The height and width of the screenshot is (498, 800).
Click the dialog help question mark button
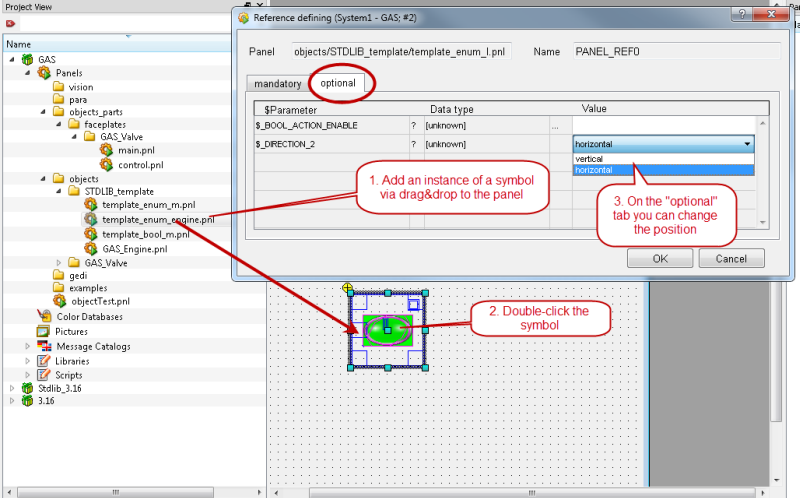[743, 16]
